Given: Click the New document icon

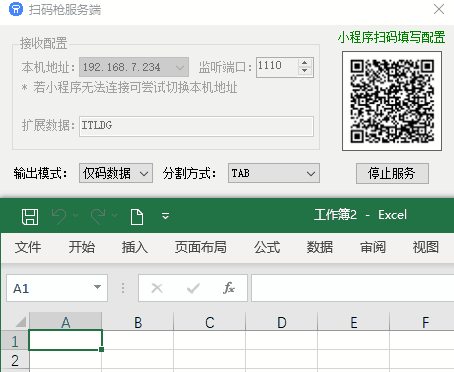Looking at the screenshot, I should tap(137, 217).
